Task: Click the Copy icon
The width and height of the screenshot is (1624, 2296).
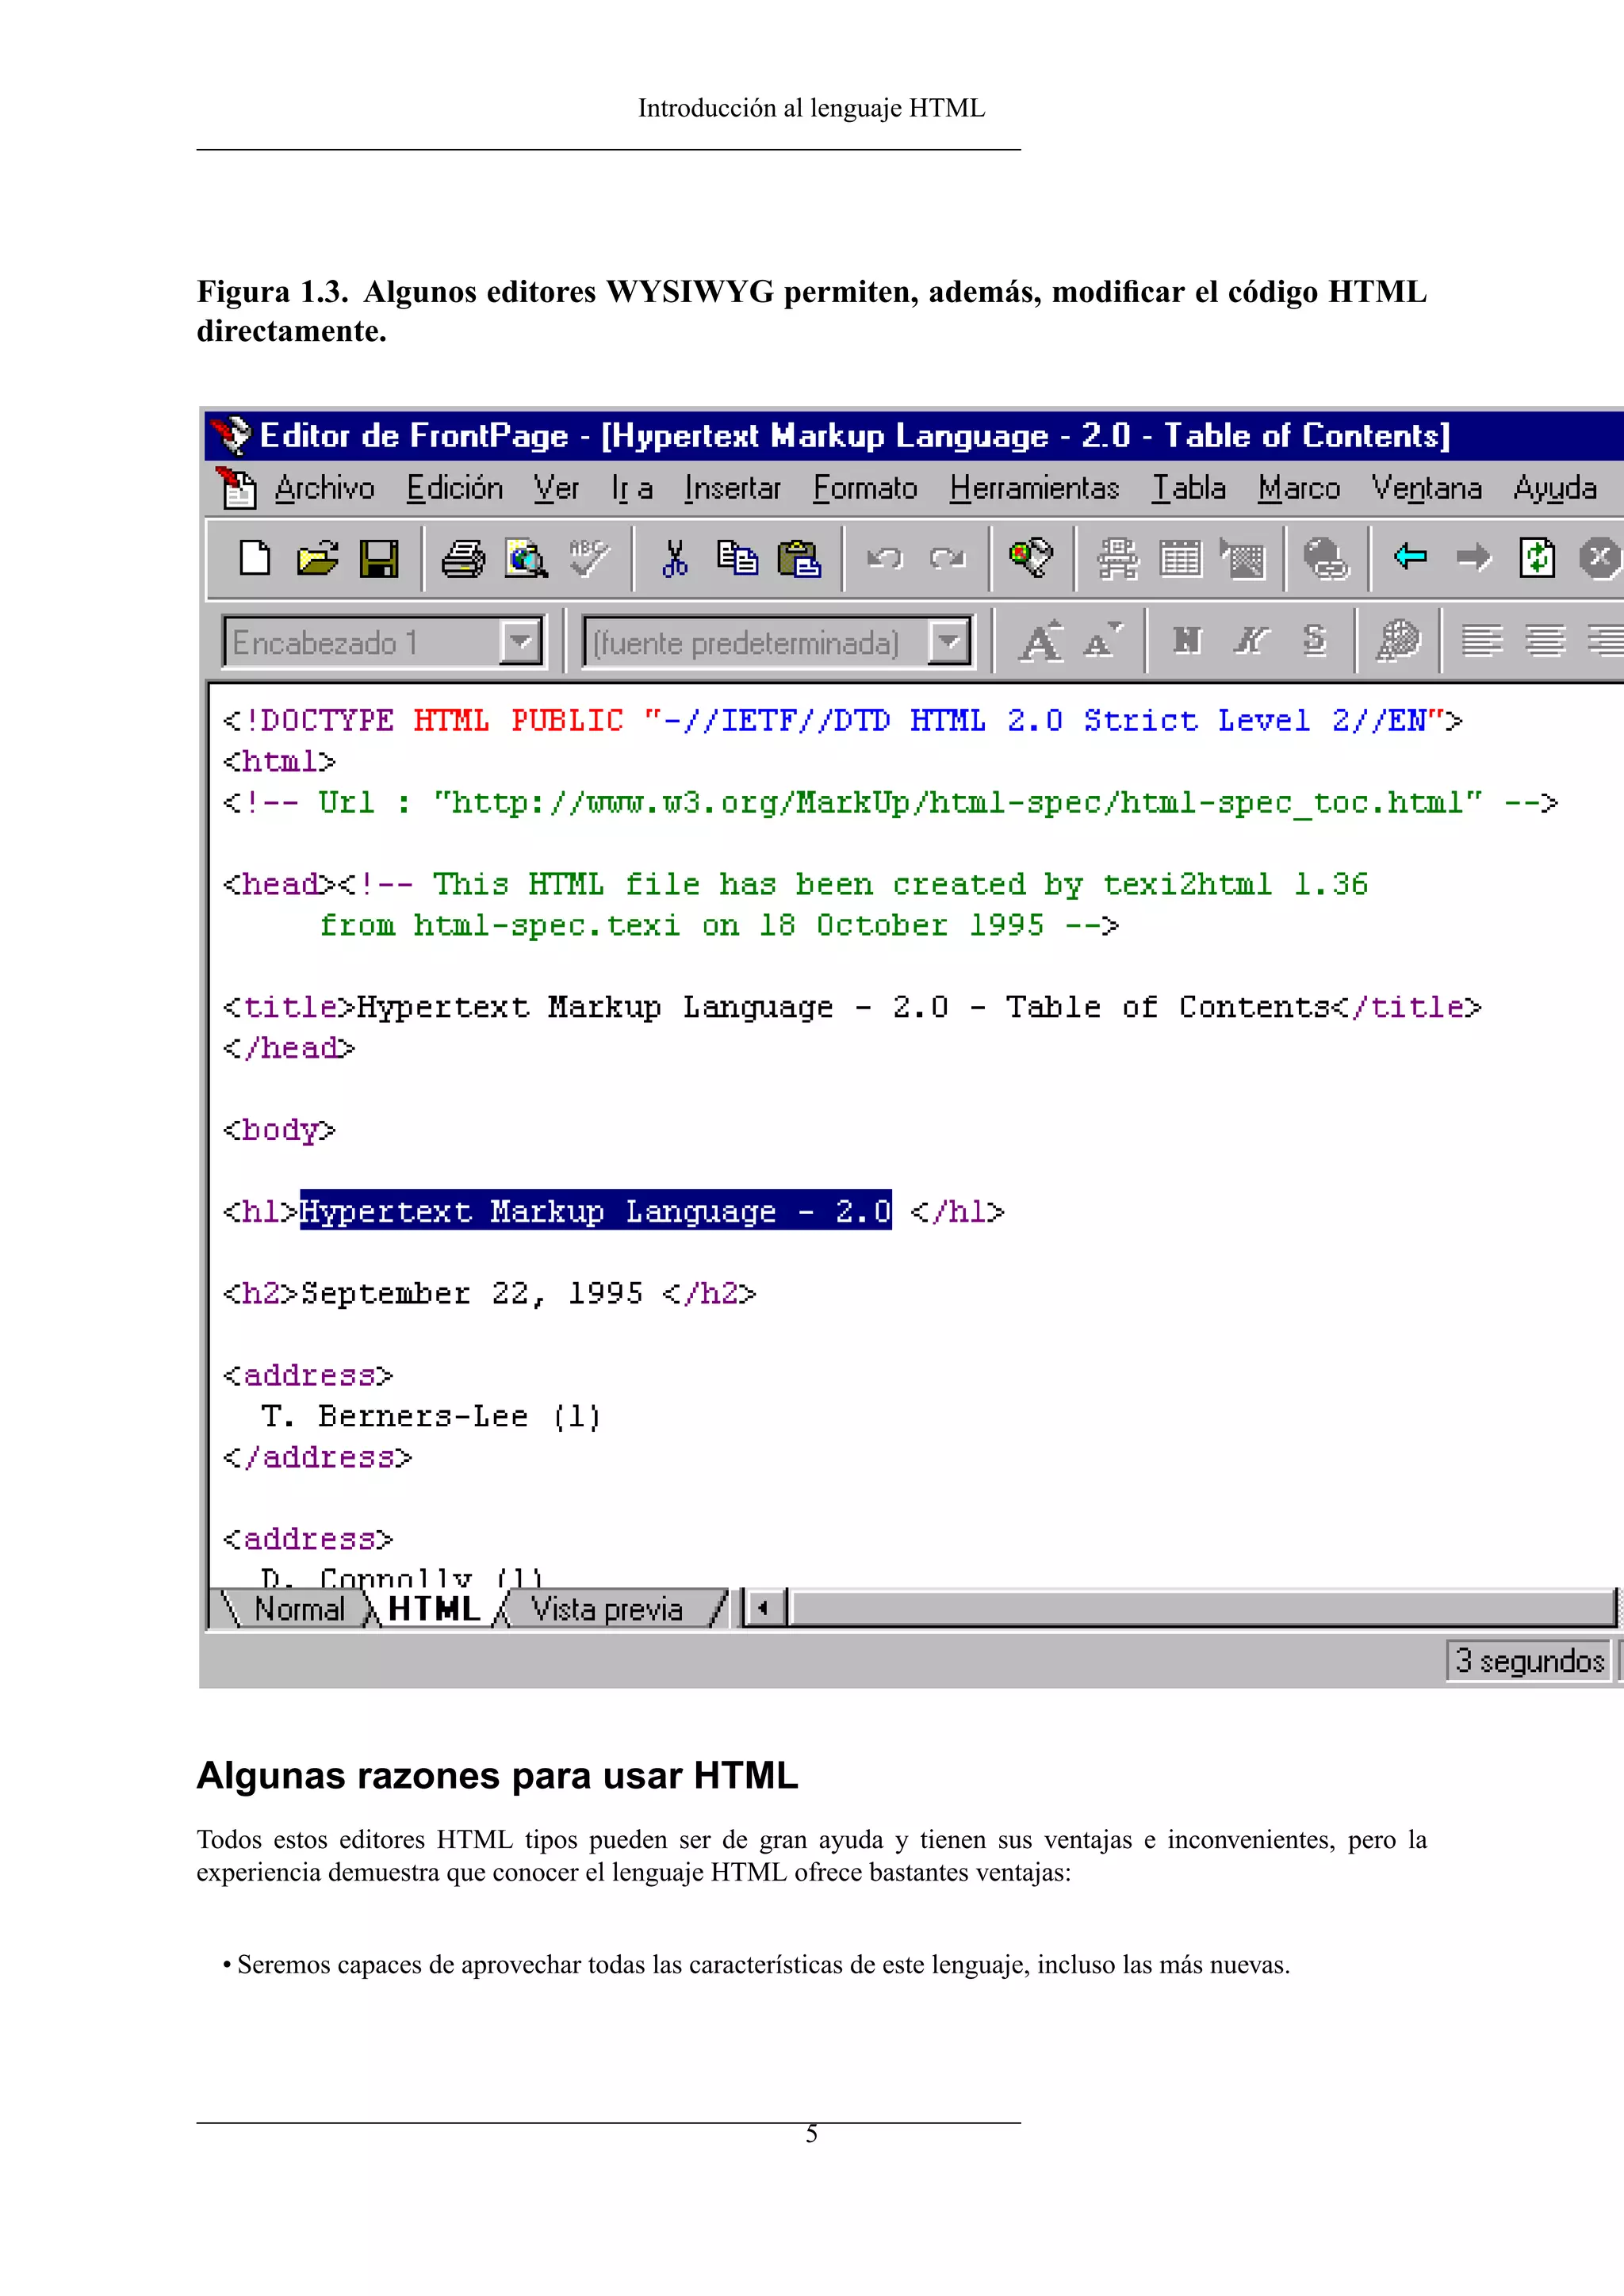Action: [737, 558]
